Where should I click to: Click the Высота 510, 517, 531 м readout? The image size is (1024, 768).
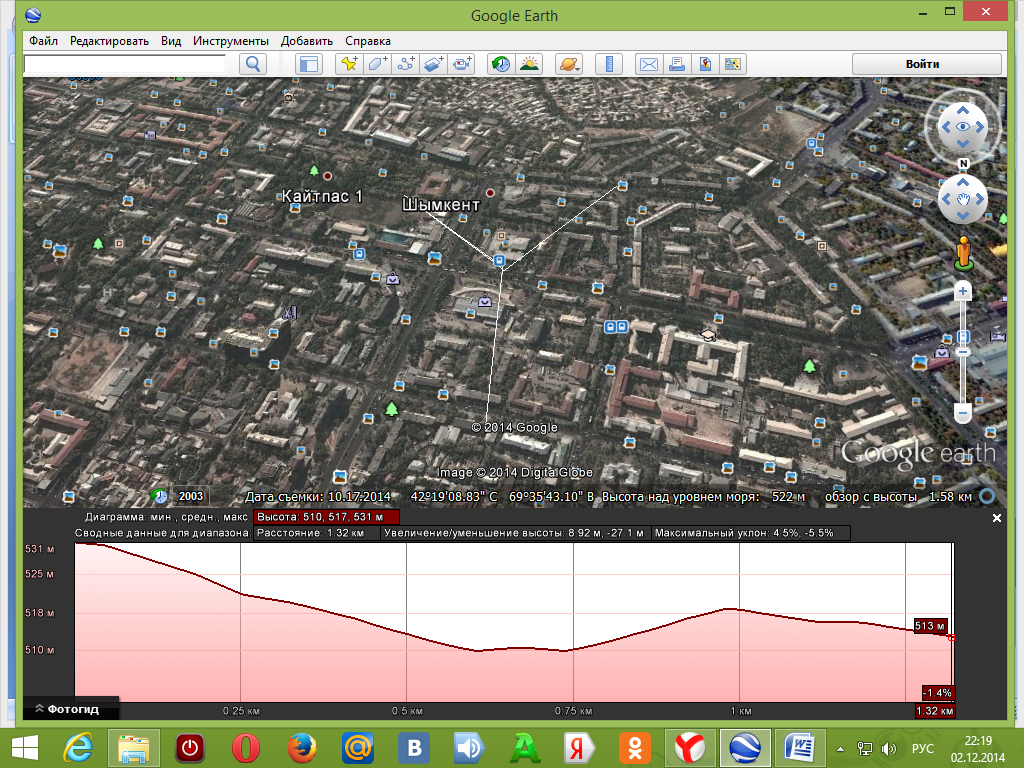click(326, 517)
